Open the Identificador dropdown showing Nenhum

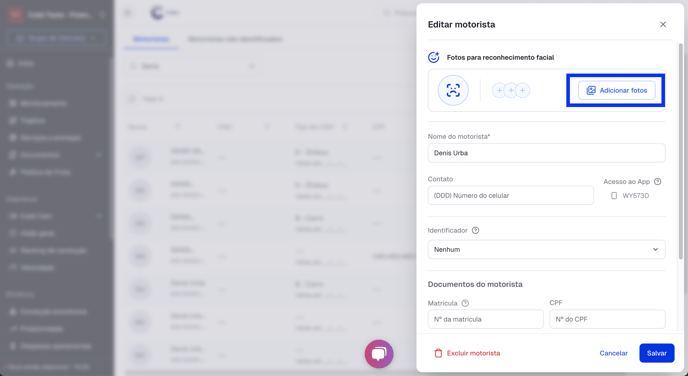[546, 249]
